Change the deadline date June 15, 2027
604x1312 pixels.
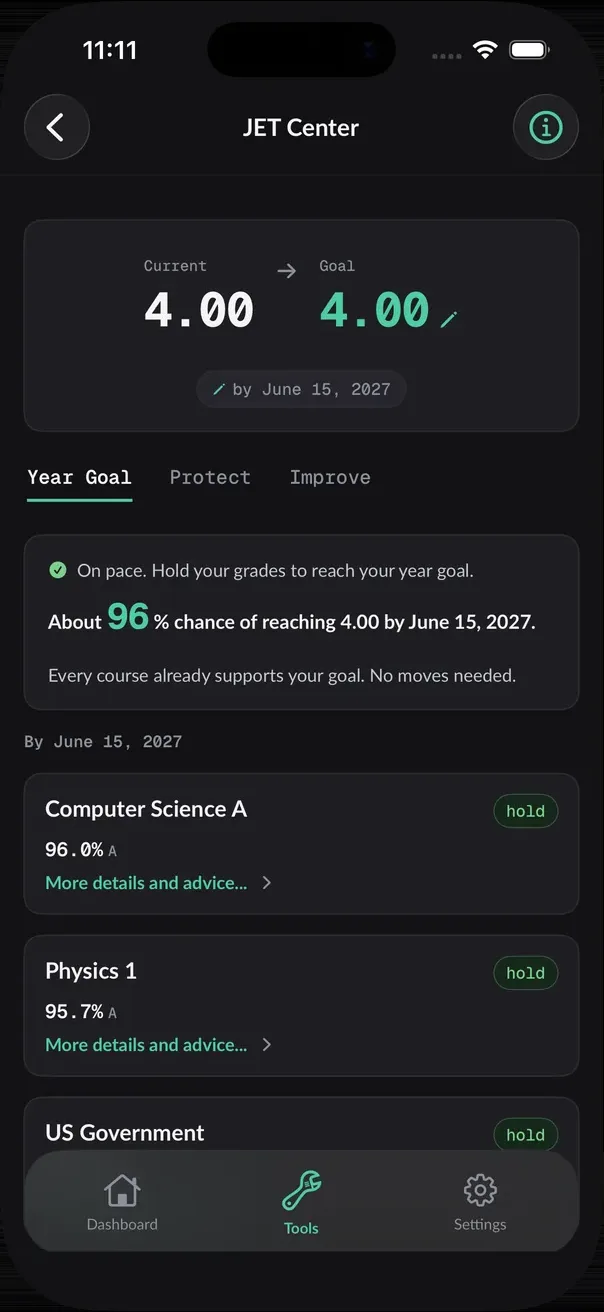(301, 389)
